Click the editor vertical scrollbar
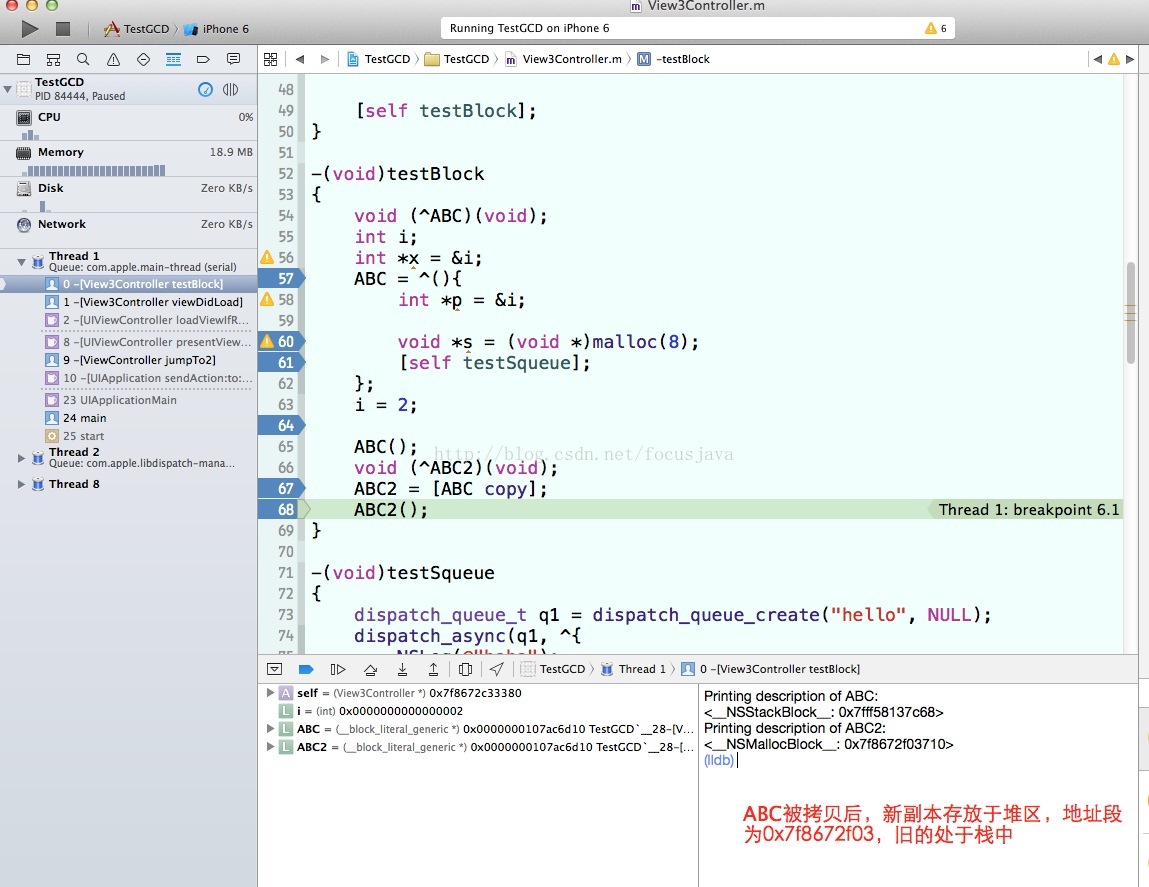Viewport: 1149px width, 887px height. (1131, 312)
